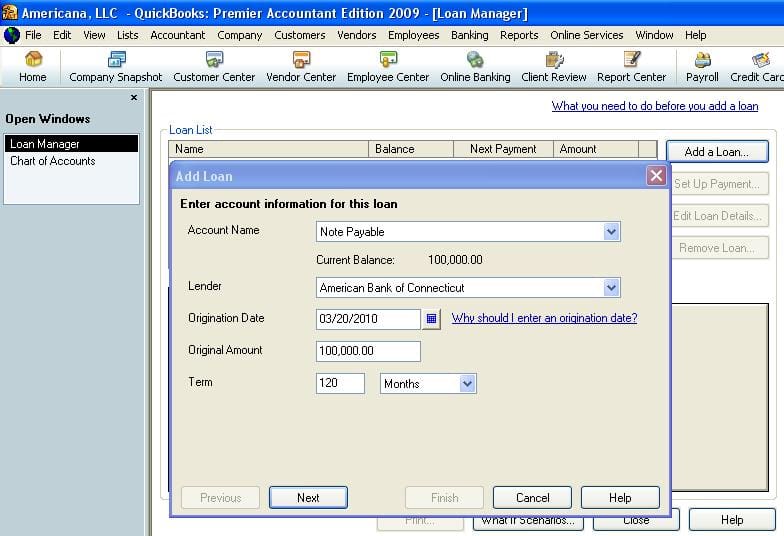784x536 pixels.
Task: Open the Help menu in menu bar
Action: [x=696, y=35]
